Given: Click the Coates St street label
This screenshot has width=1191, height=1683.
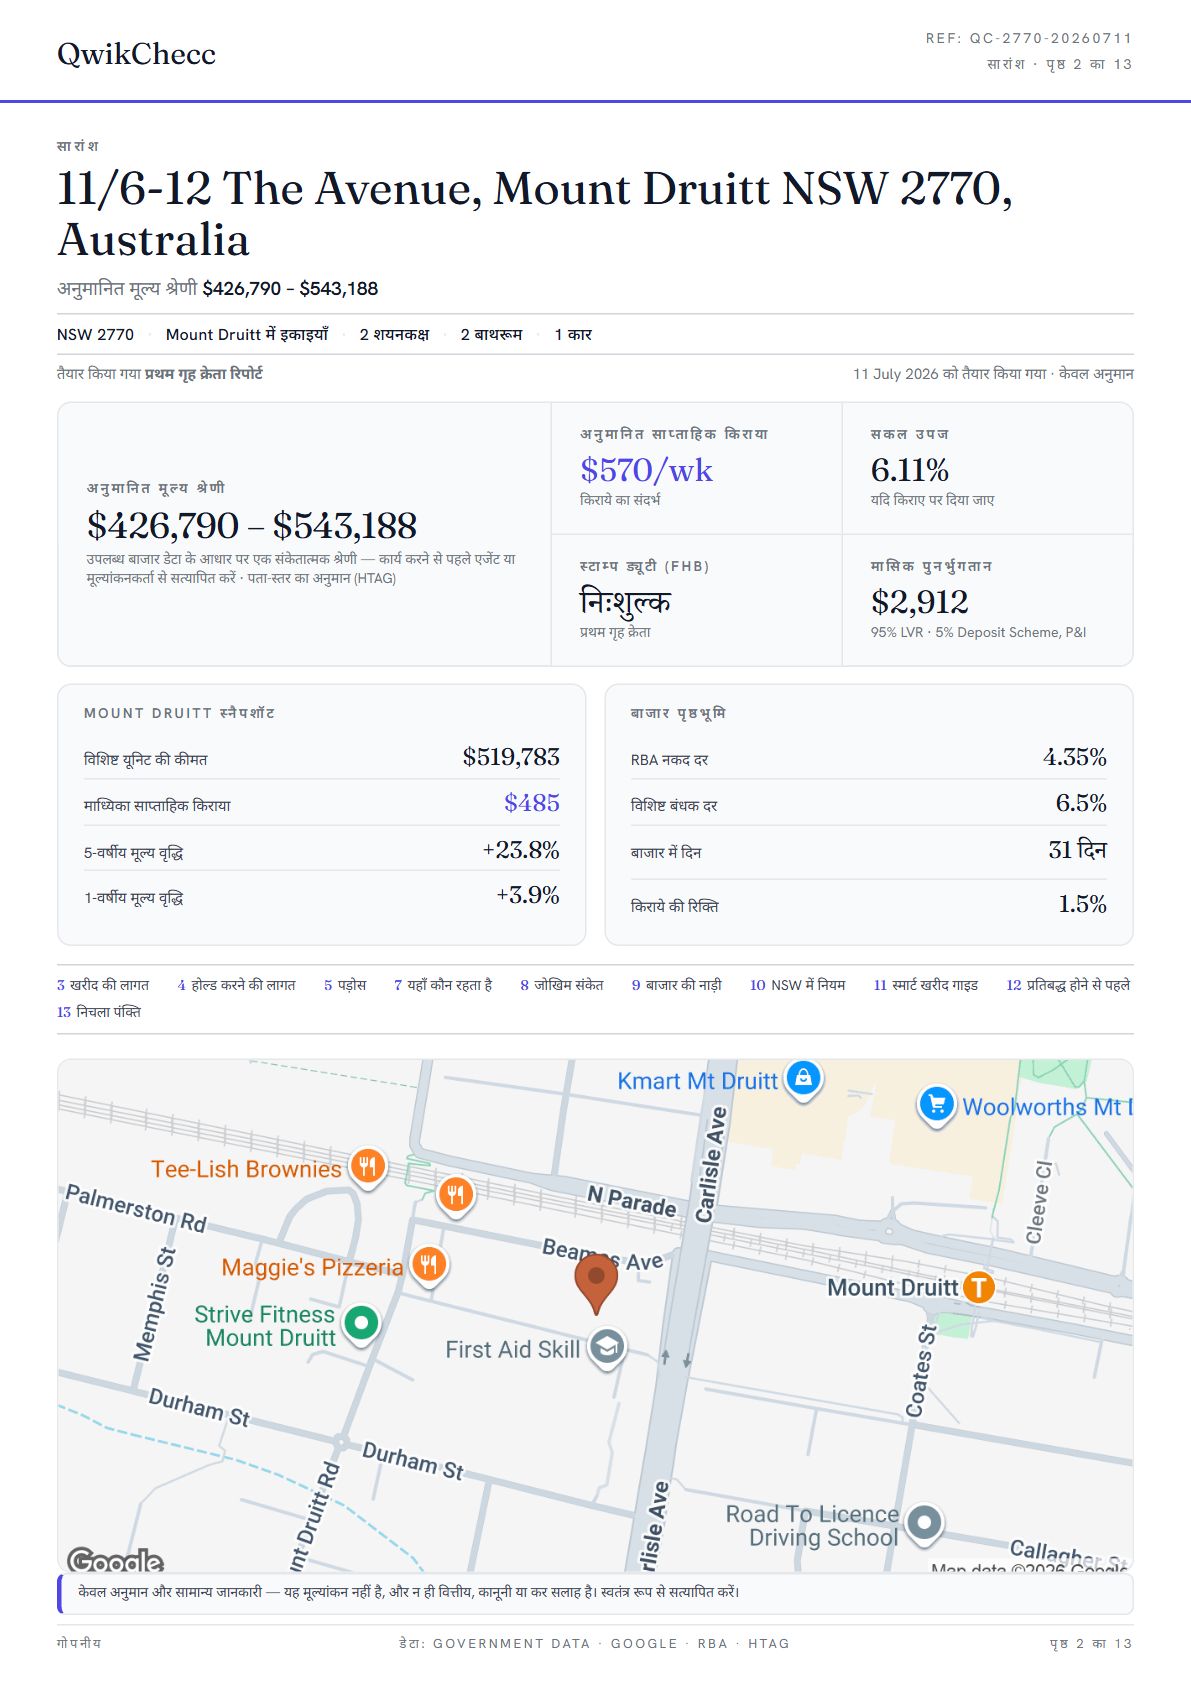Looking at the screenshot, I should click(921, 1371).
